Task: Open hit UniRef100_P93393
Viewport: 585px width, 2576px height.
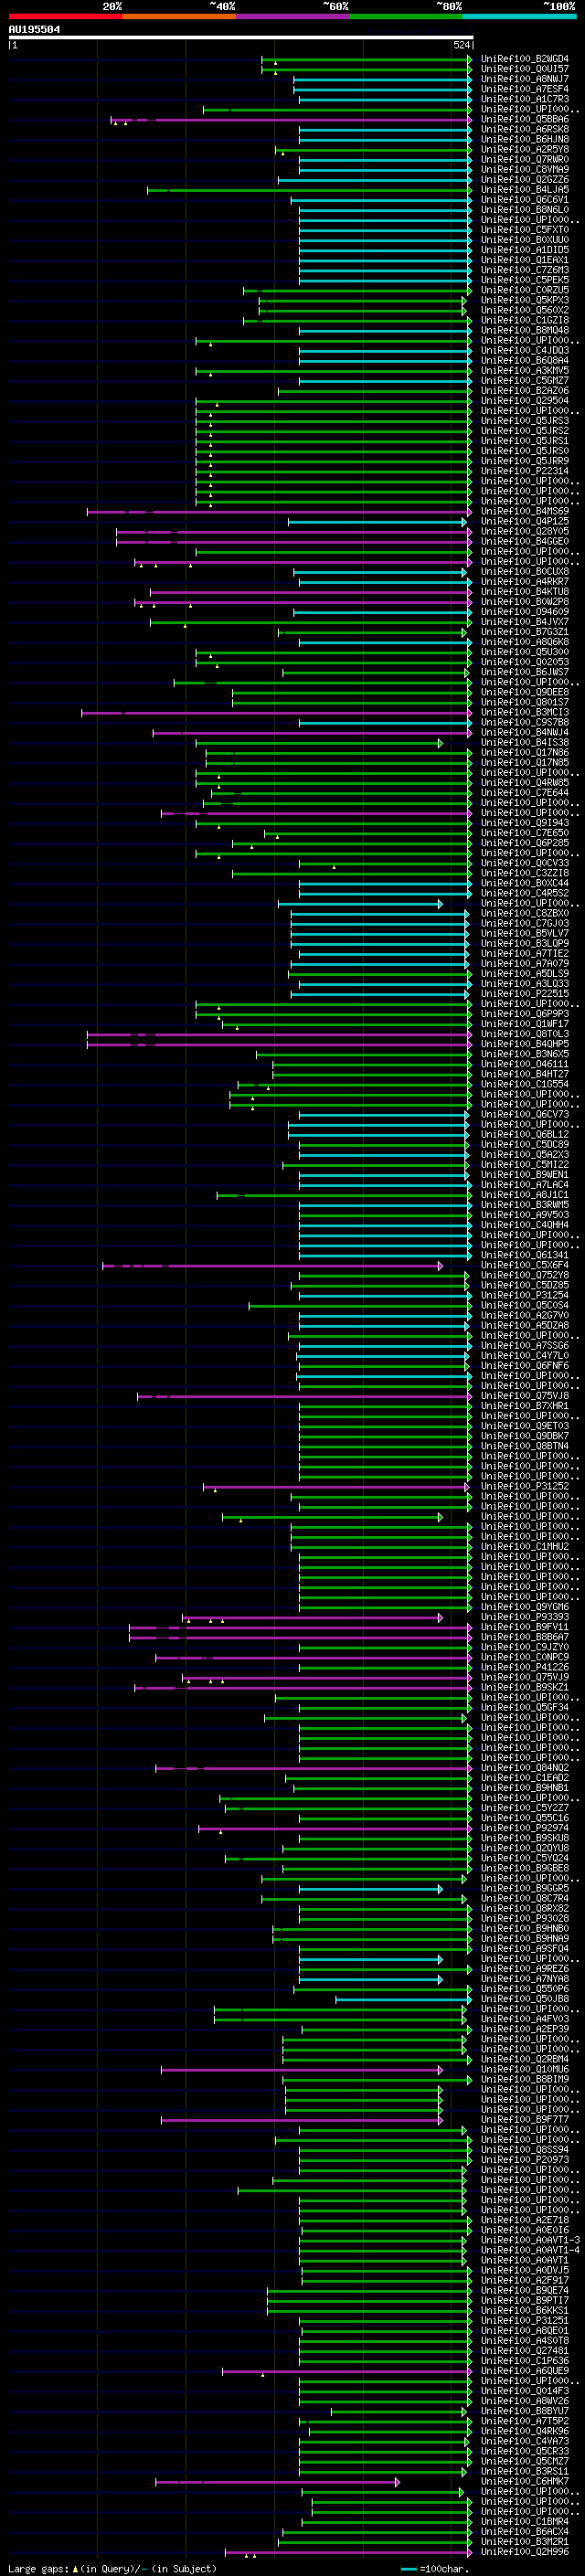Action: pyautogui.click(x=524, y=1617)
